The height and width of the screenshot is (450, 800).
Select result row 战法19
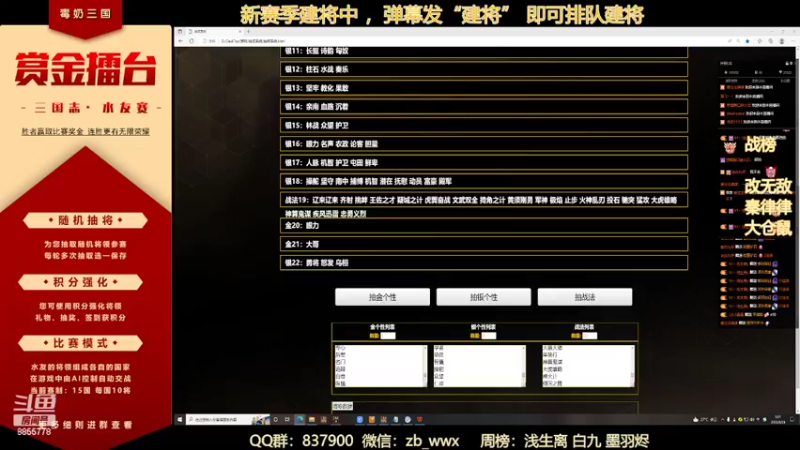(484, 200)
